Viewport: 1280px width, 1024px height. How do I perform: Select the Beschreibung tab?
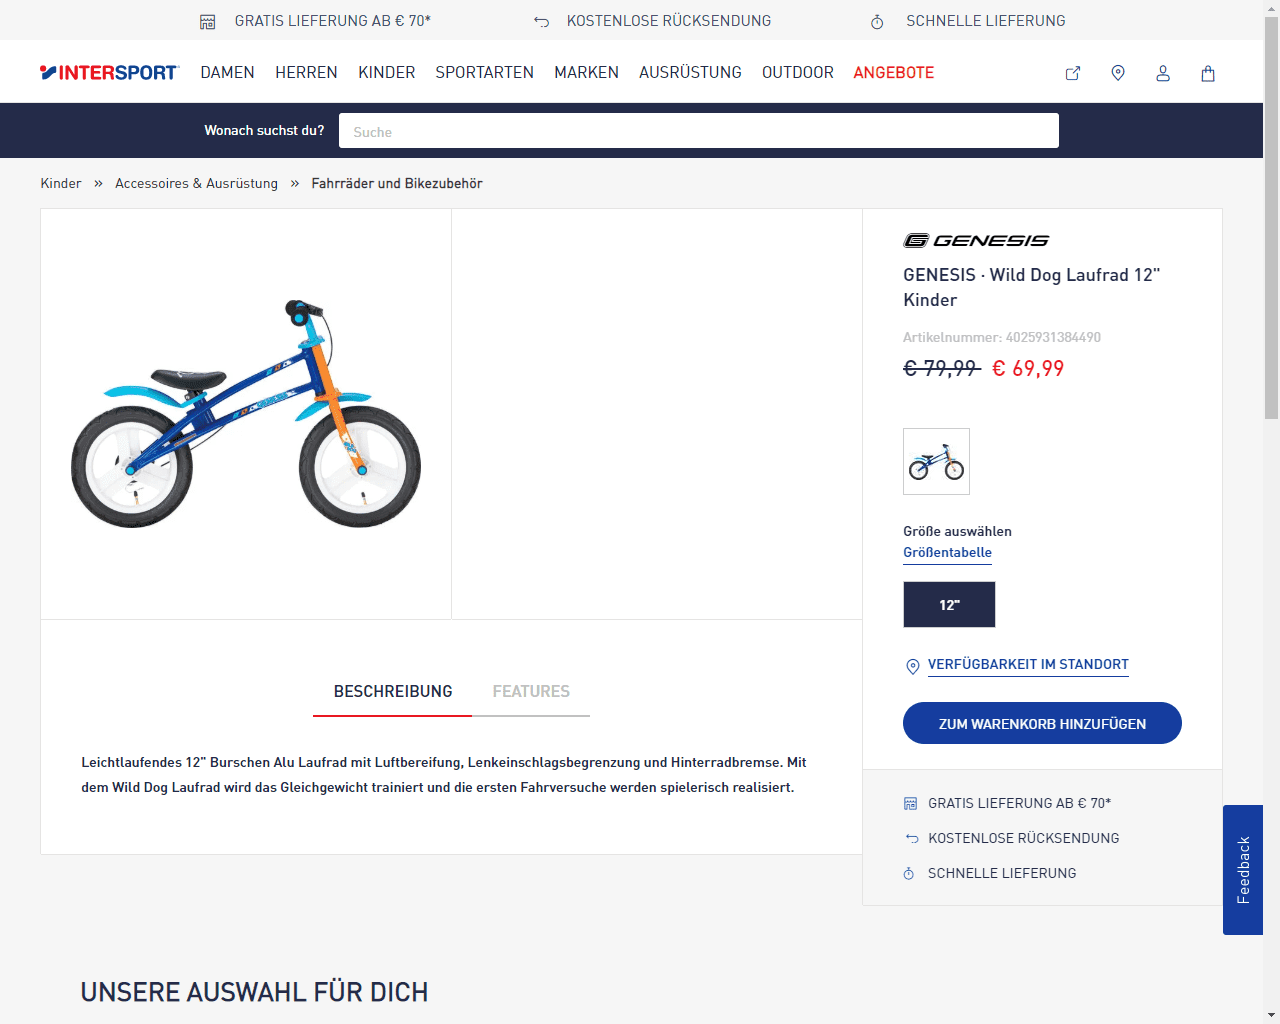tap(393, 691)
